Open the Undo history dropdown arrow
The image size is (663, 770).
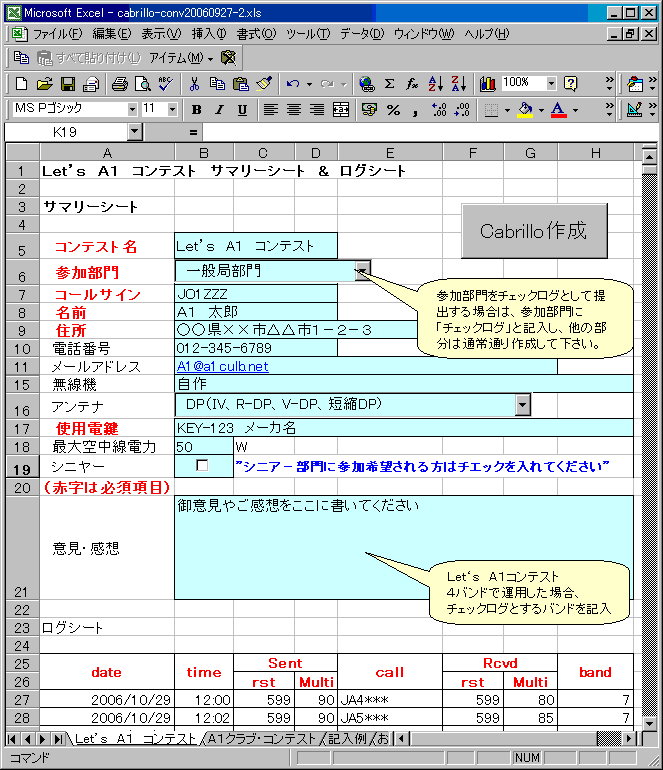point(309,84)
